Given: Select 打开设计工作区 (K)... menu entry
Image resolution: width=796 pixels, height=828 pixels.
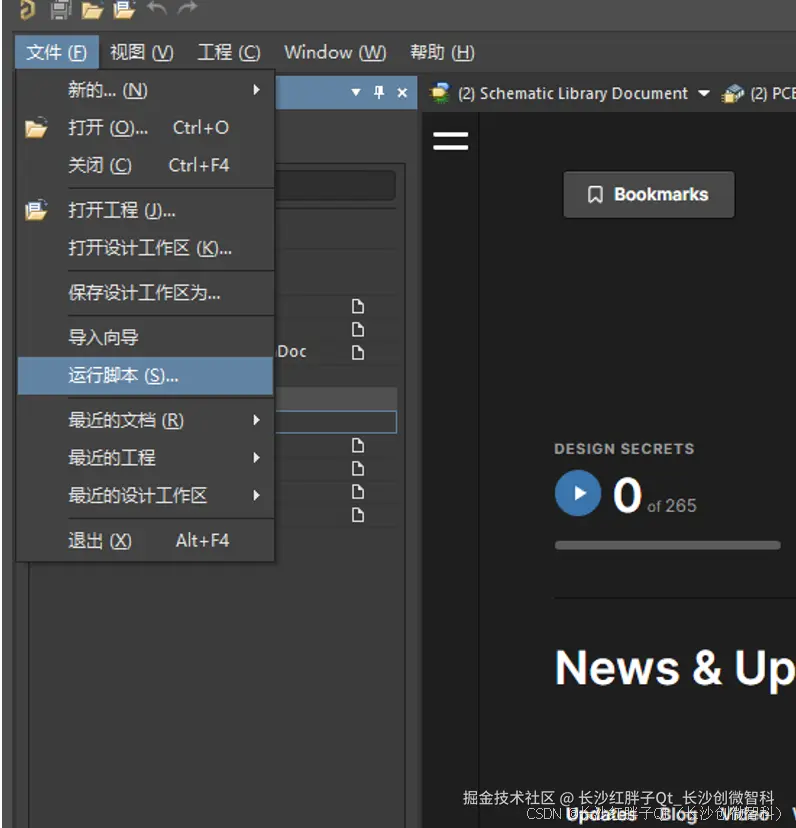Looking at the screenshot, I should 145,248.
